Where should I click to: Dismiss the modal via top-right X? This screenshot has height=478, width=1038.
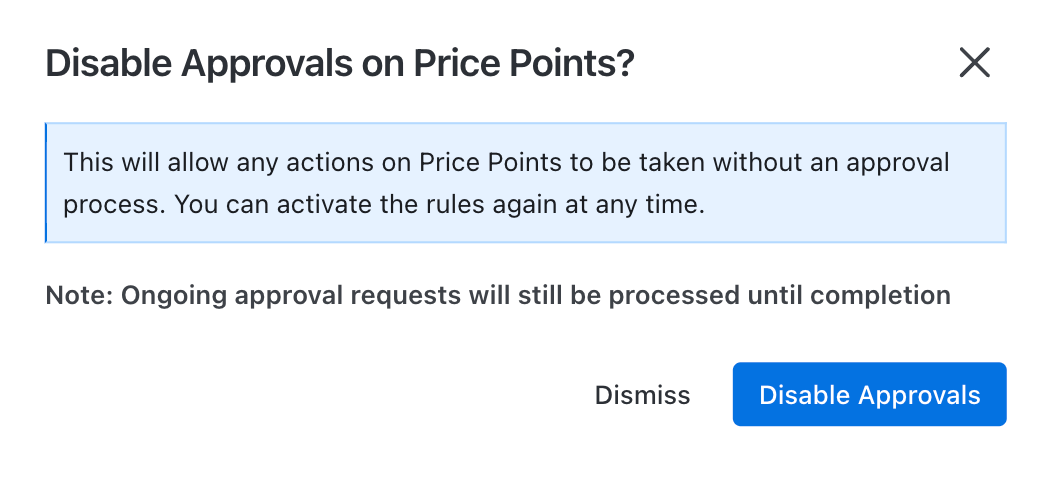click(x=974, y=63)
